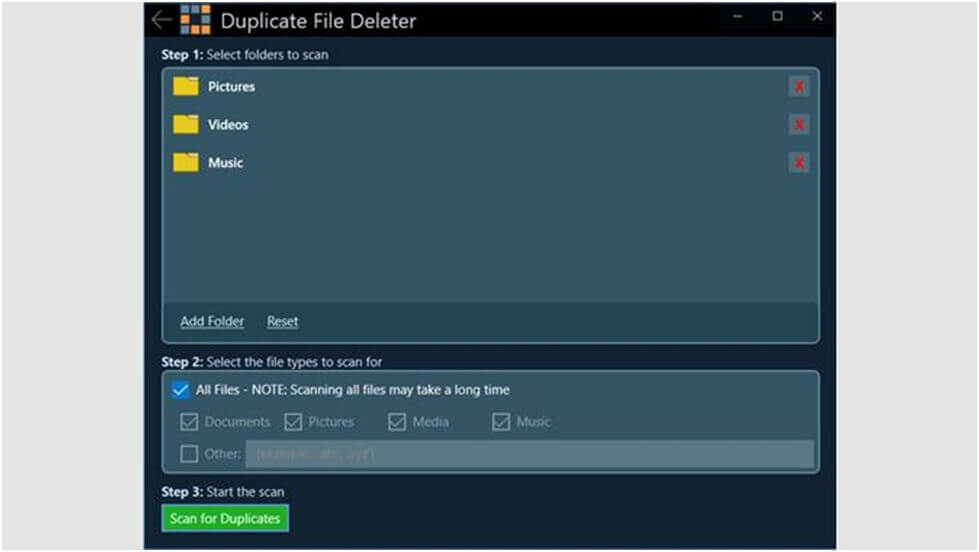The image size is (979, 552).
Task: Remove Music folder with red X
Action: pos(799,163)
